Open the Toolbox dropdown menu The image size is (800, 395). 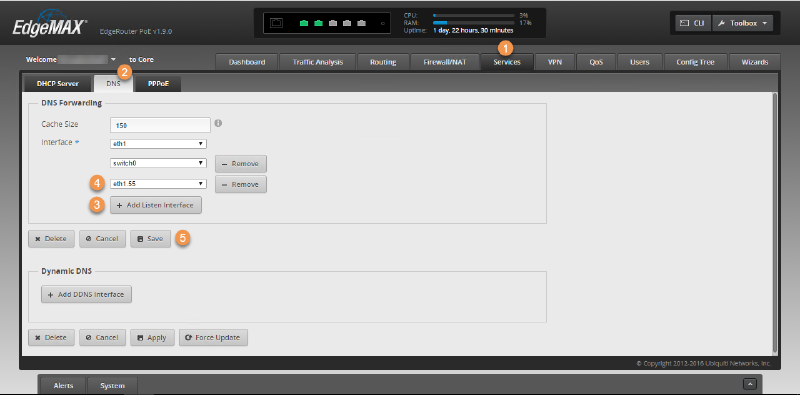(742, 23)
